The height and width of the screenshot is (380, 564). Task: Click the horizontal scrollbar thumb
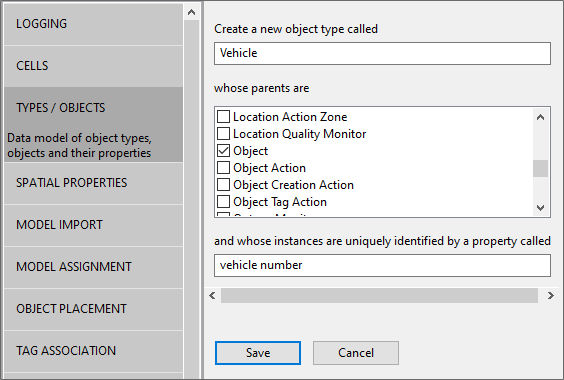coord(379,295)
